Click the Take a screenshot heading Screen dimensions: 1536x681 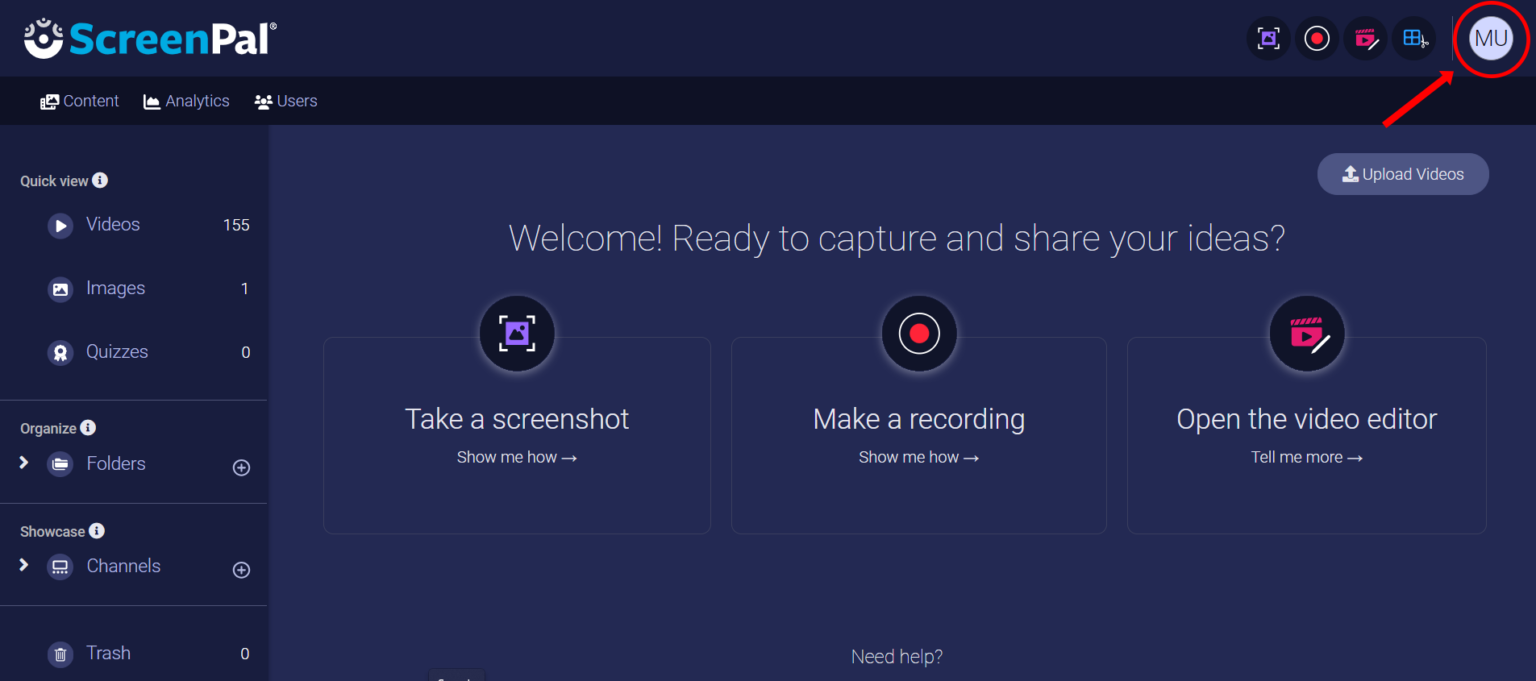point(517,418)
